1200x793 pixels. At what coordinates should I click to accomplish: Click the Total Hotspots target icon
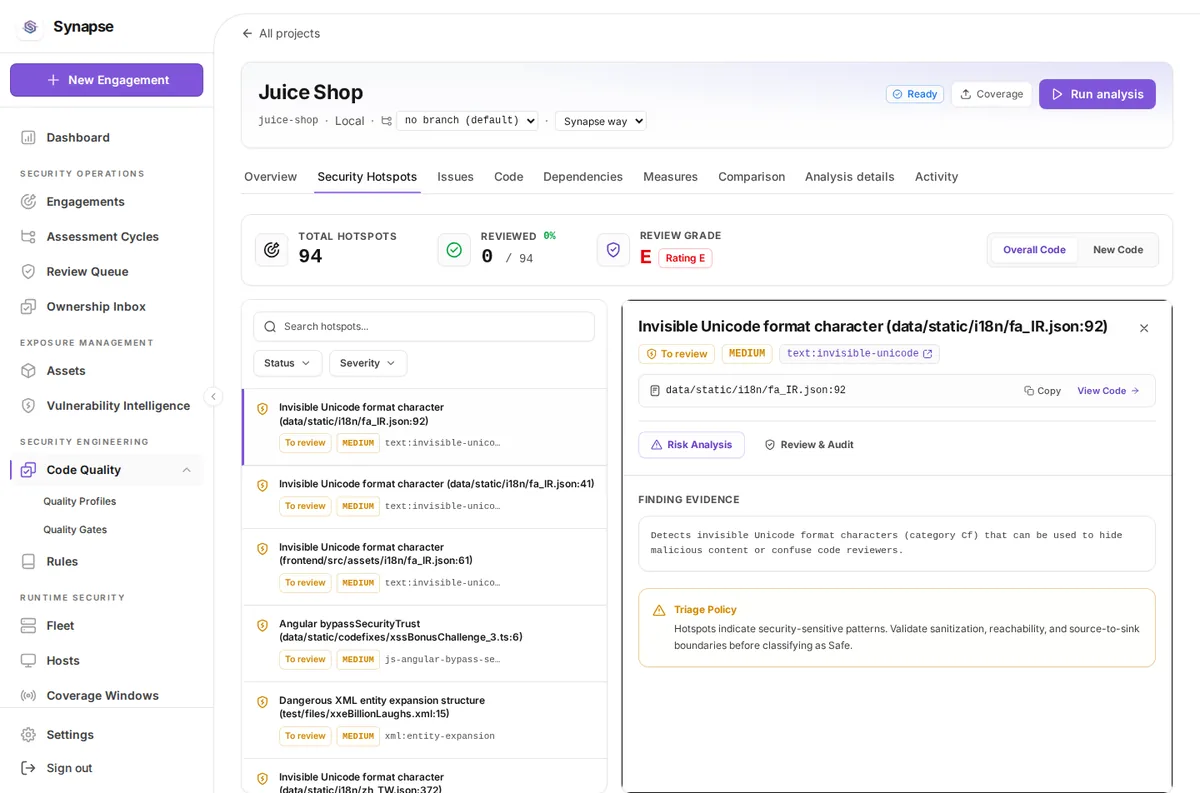tap(271, 250)
